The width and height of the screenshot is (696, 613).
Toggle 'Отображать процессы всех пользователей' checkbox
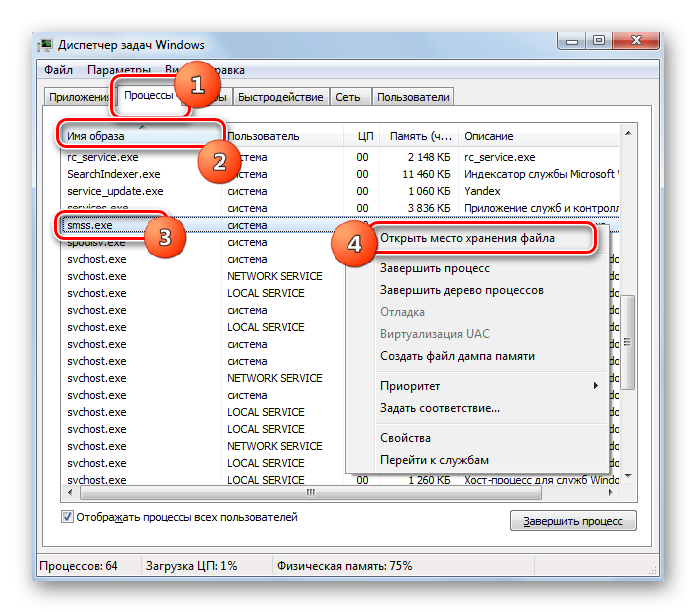(x=68, y=518)
